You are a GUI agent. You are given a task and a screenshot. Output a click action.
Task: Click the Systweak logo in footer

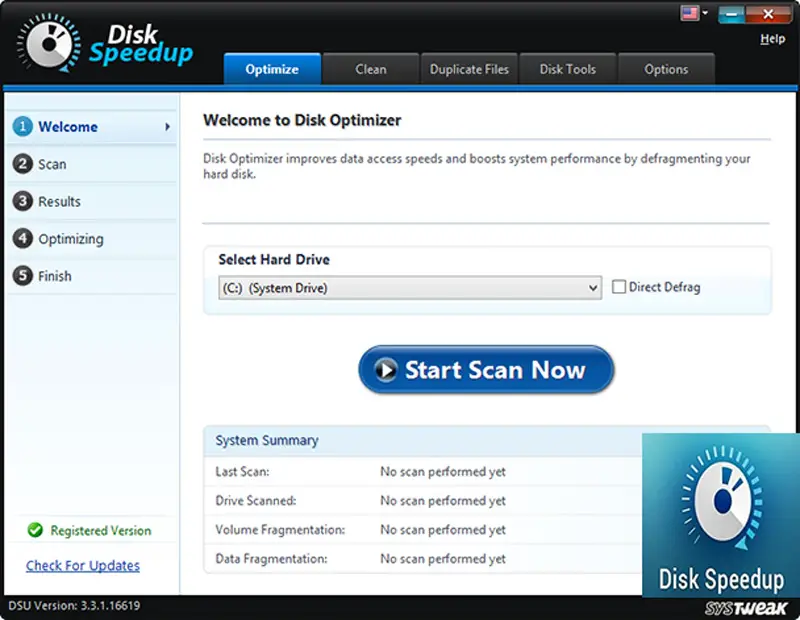[746, 608]
